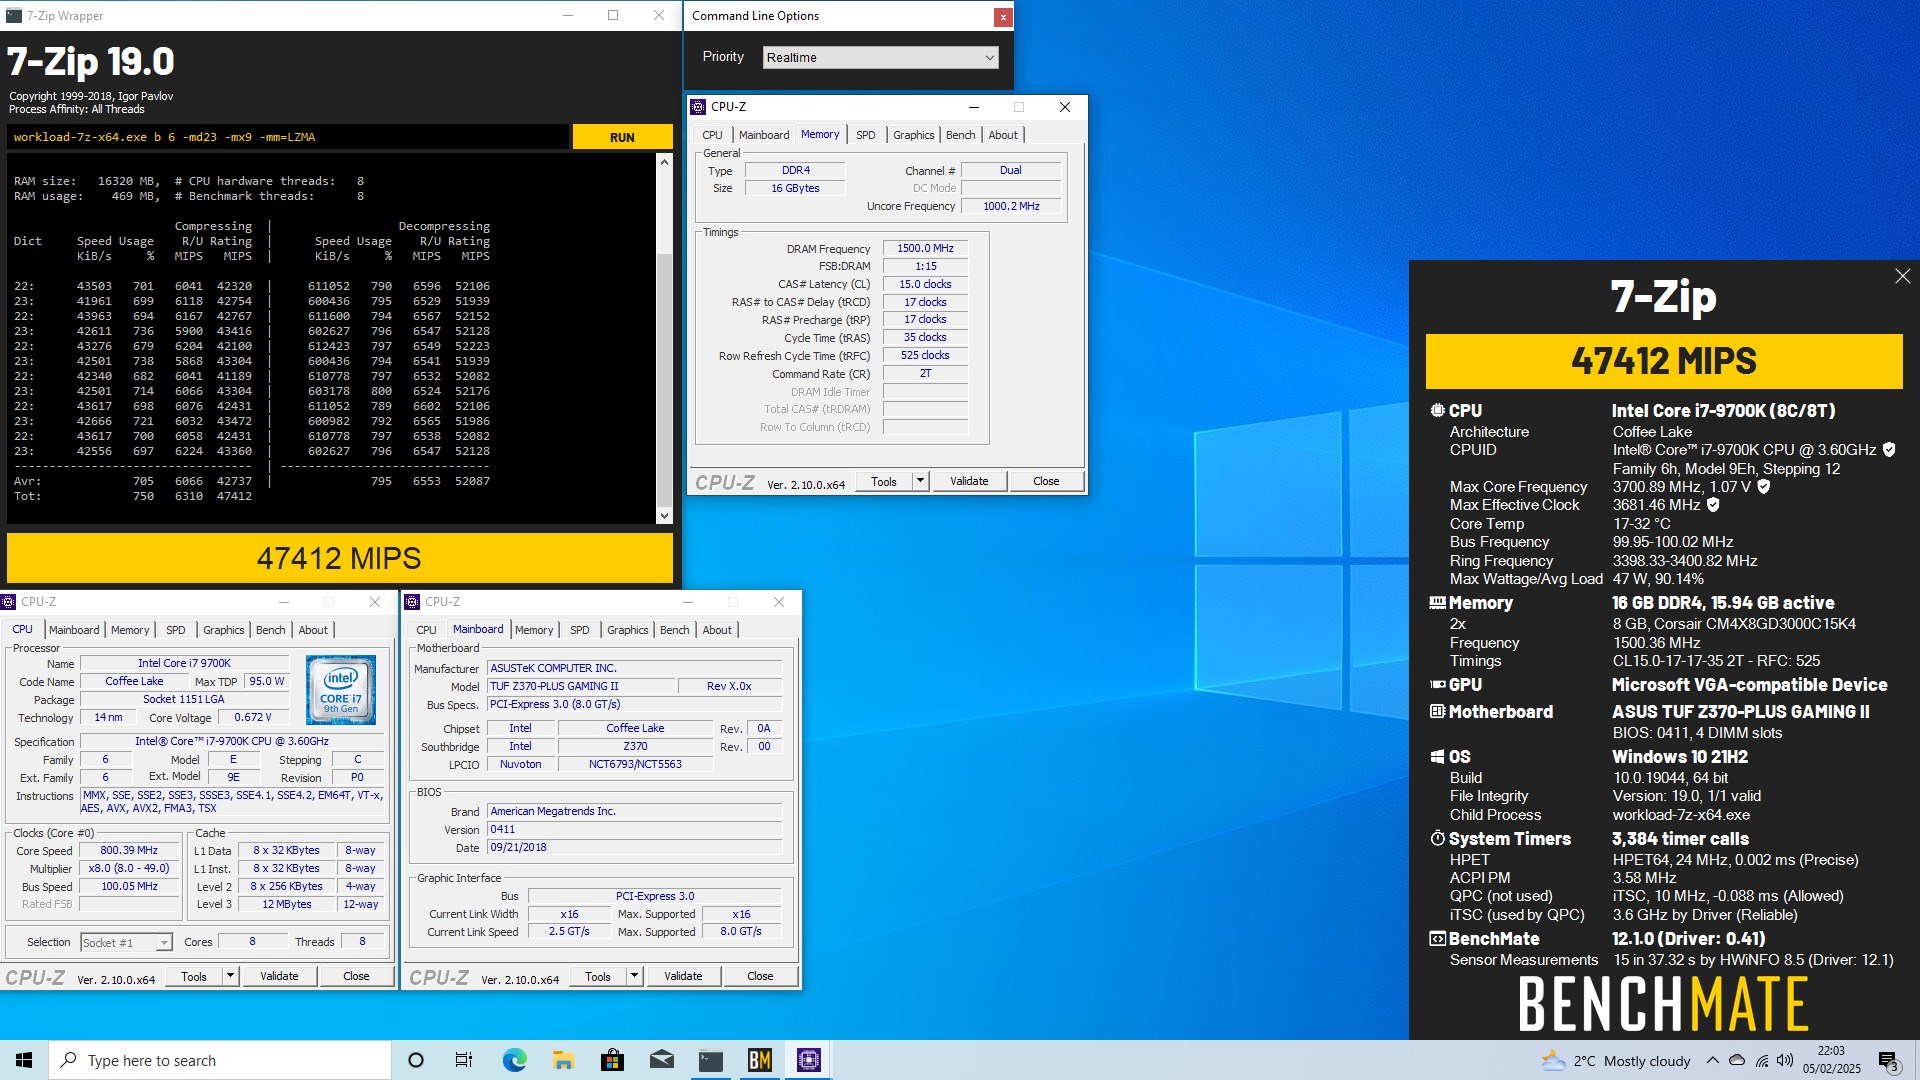Click the CAS# Latency 15.0 clocks value
The height and width of the screenshot is (1080, 1920).
tap(925, 284)
